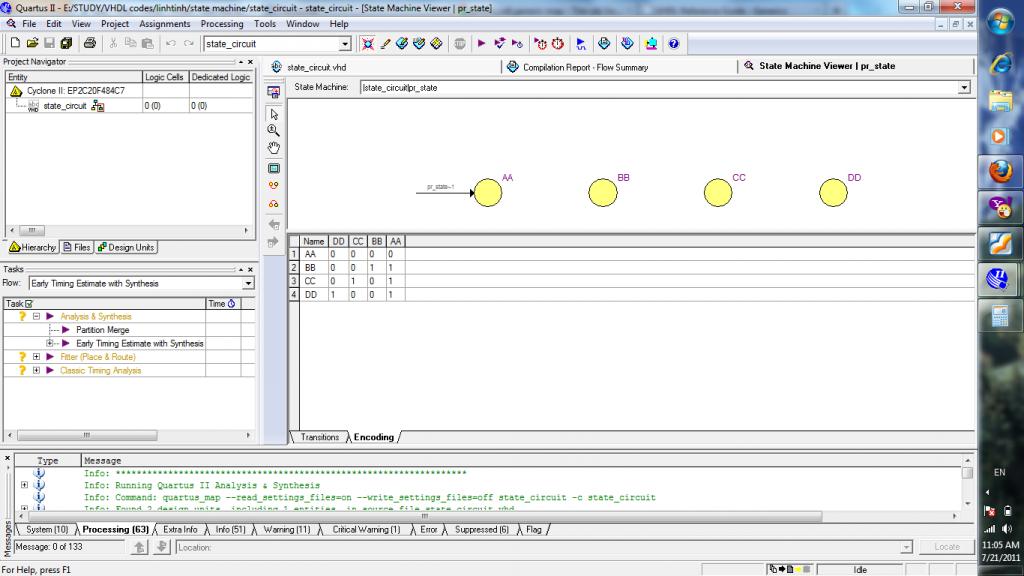
Task: Open the help icon in toolbar
Action: click(x=673, y=44)
